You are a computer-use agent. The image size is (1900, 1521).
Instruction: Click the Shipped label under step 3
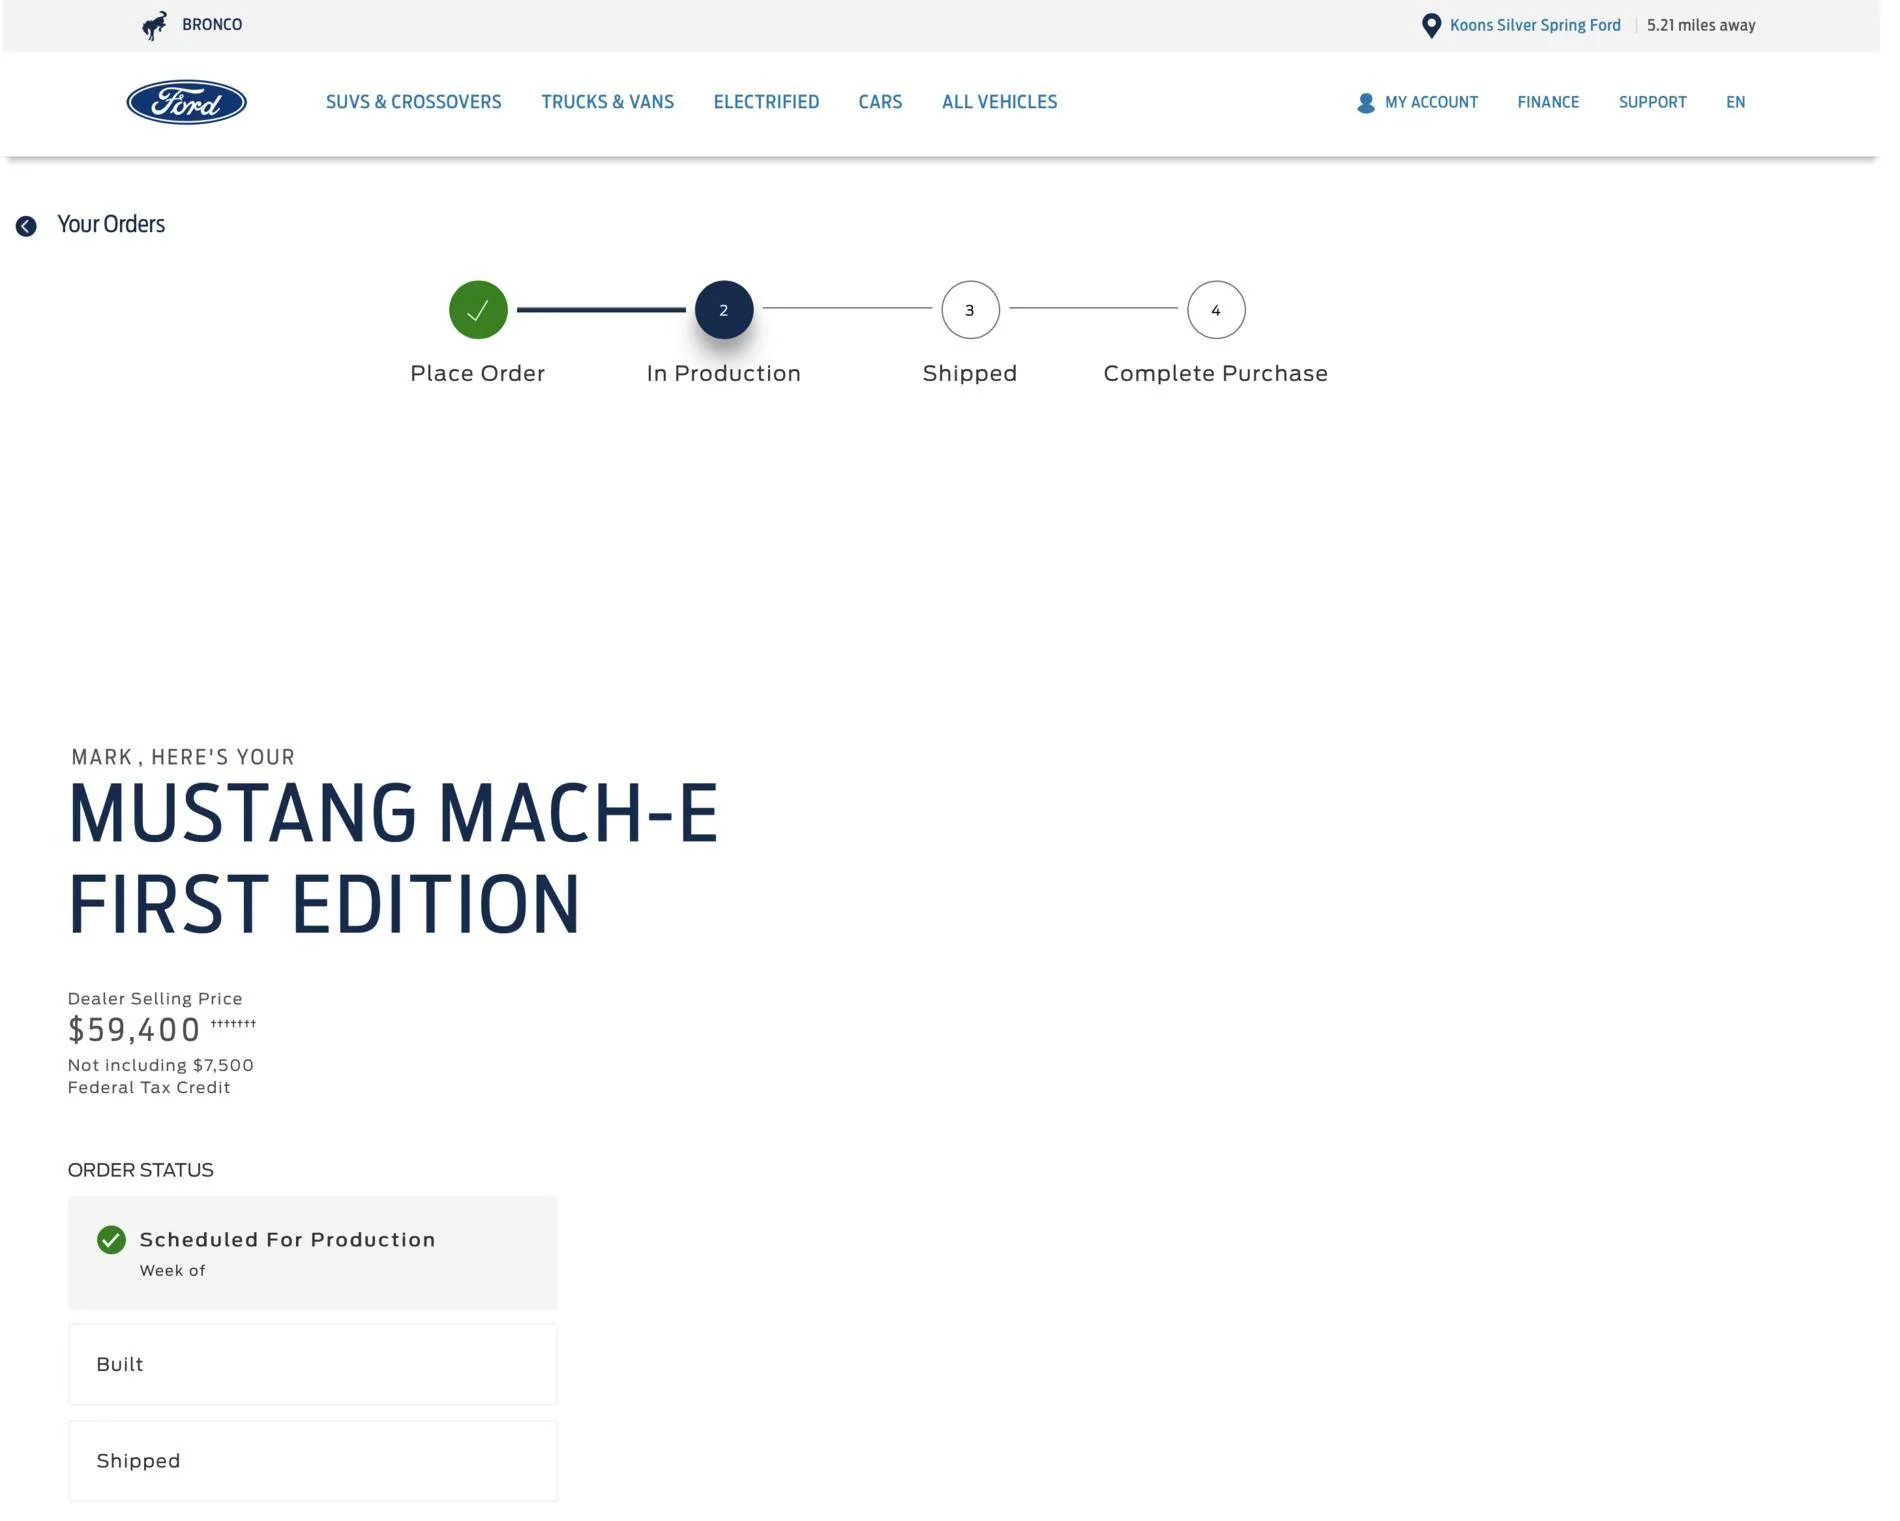tap(970, 374)
